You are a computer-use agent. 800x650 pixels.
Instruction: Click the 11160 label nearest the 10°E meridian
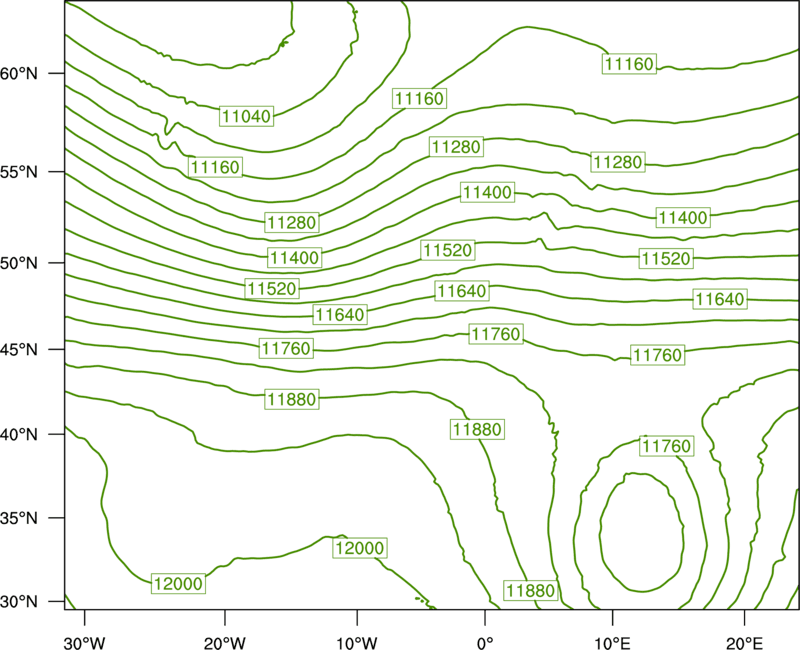pyautogui.click(x=629, y=64)
